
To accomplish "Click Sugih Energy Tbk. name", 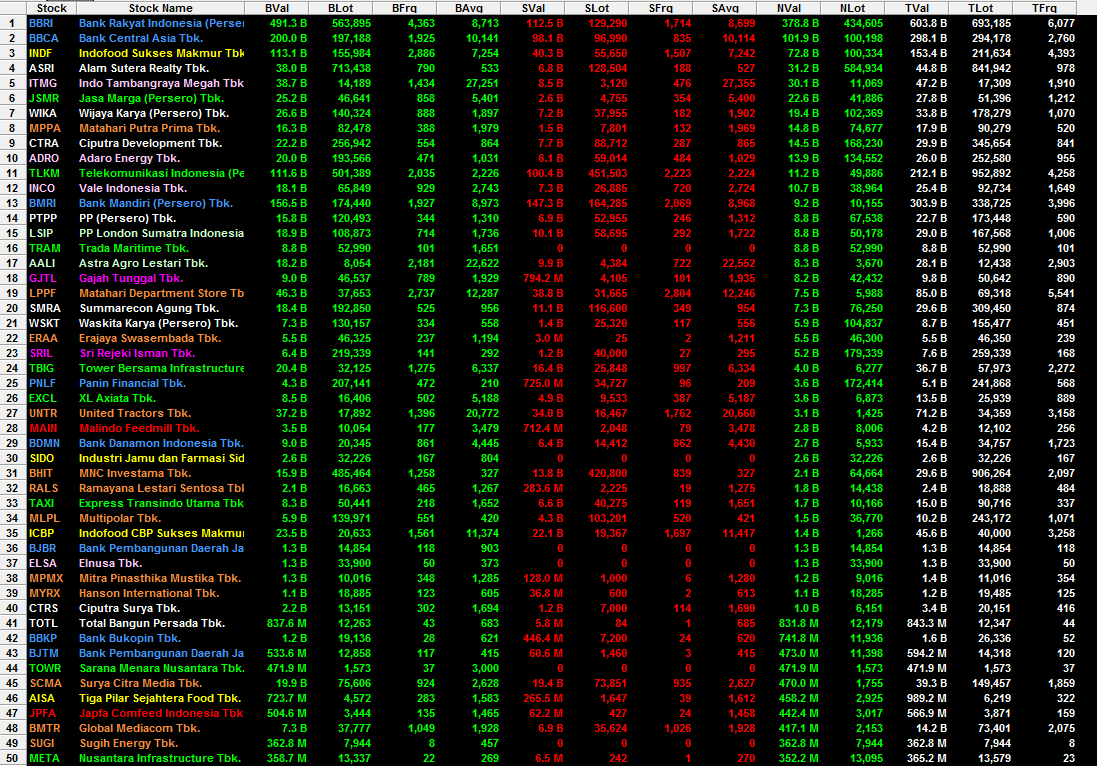I will (x=128, y=744).
